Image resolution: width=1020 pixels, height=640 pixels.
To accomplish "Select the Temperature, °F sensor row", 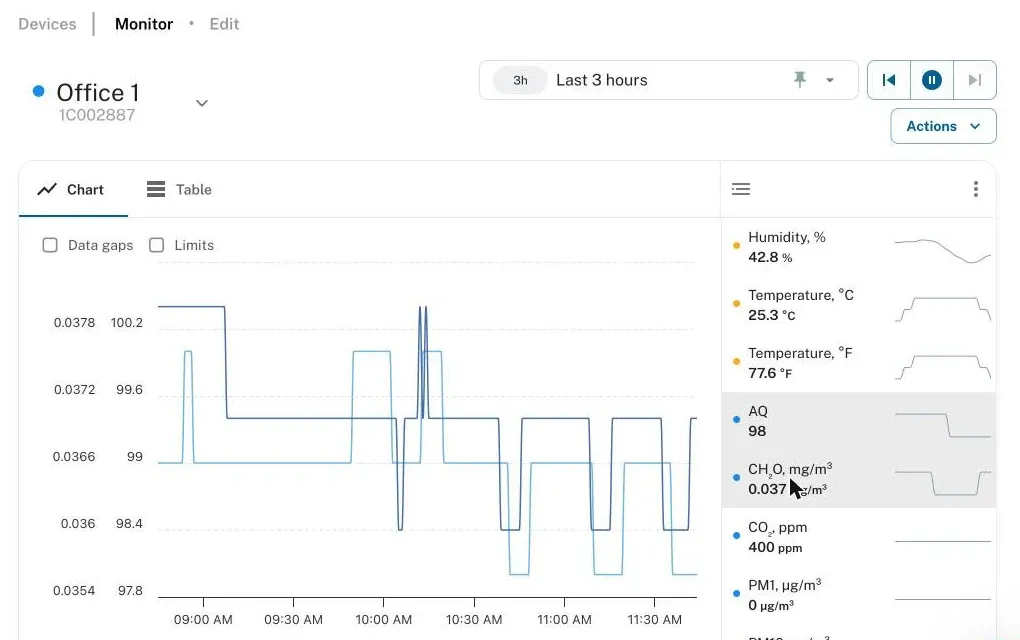I will tap(859, 363).
